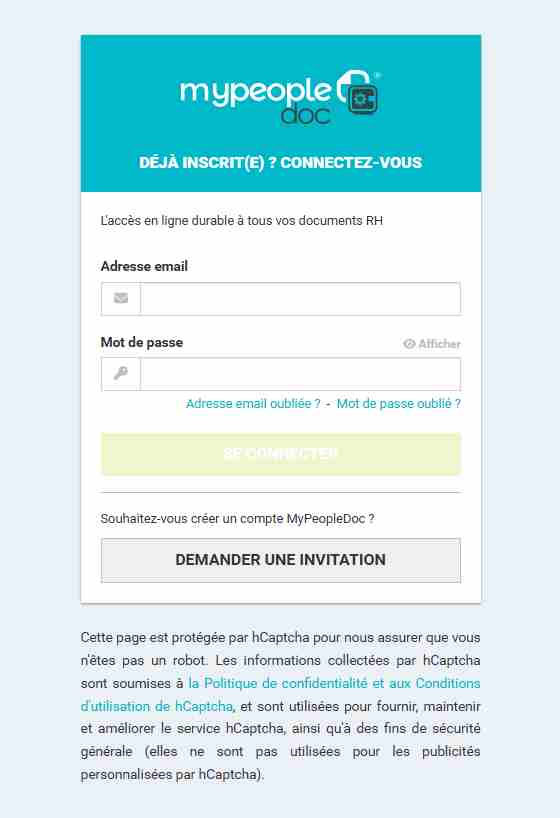The image size is (560, 818).
Task: Click the key icon in password field
Action: click(x=121, y=374)
